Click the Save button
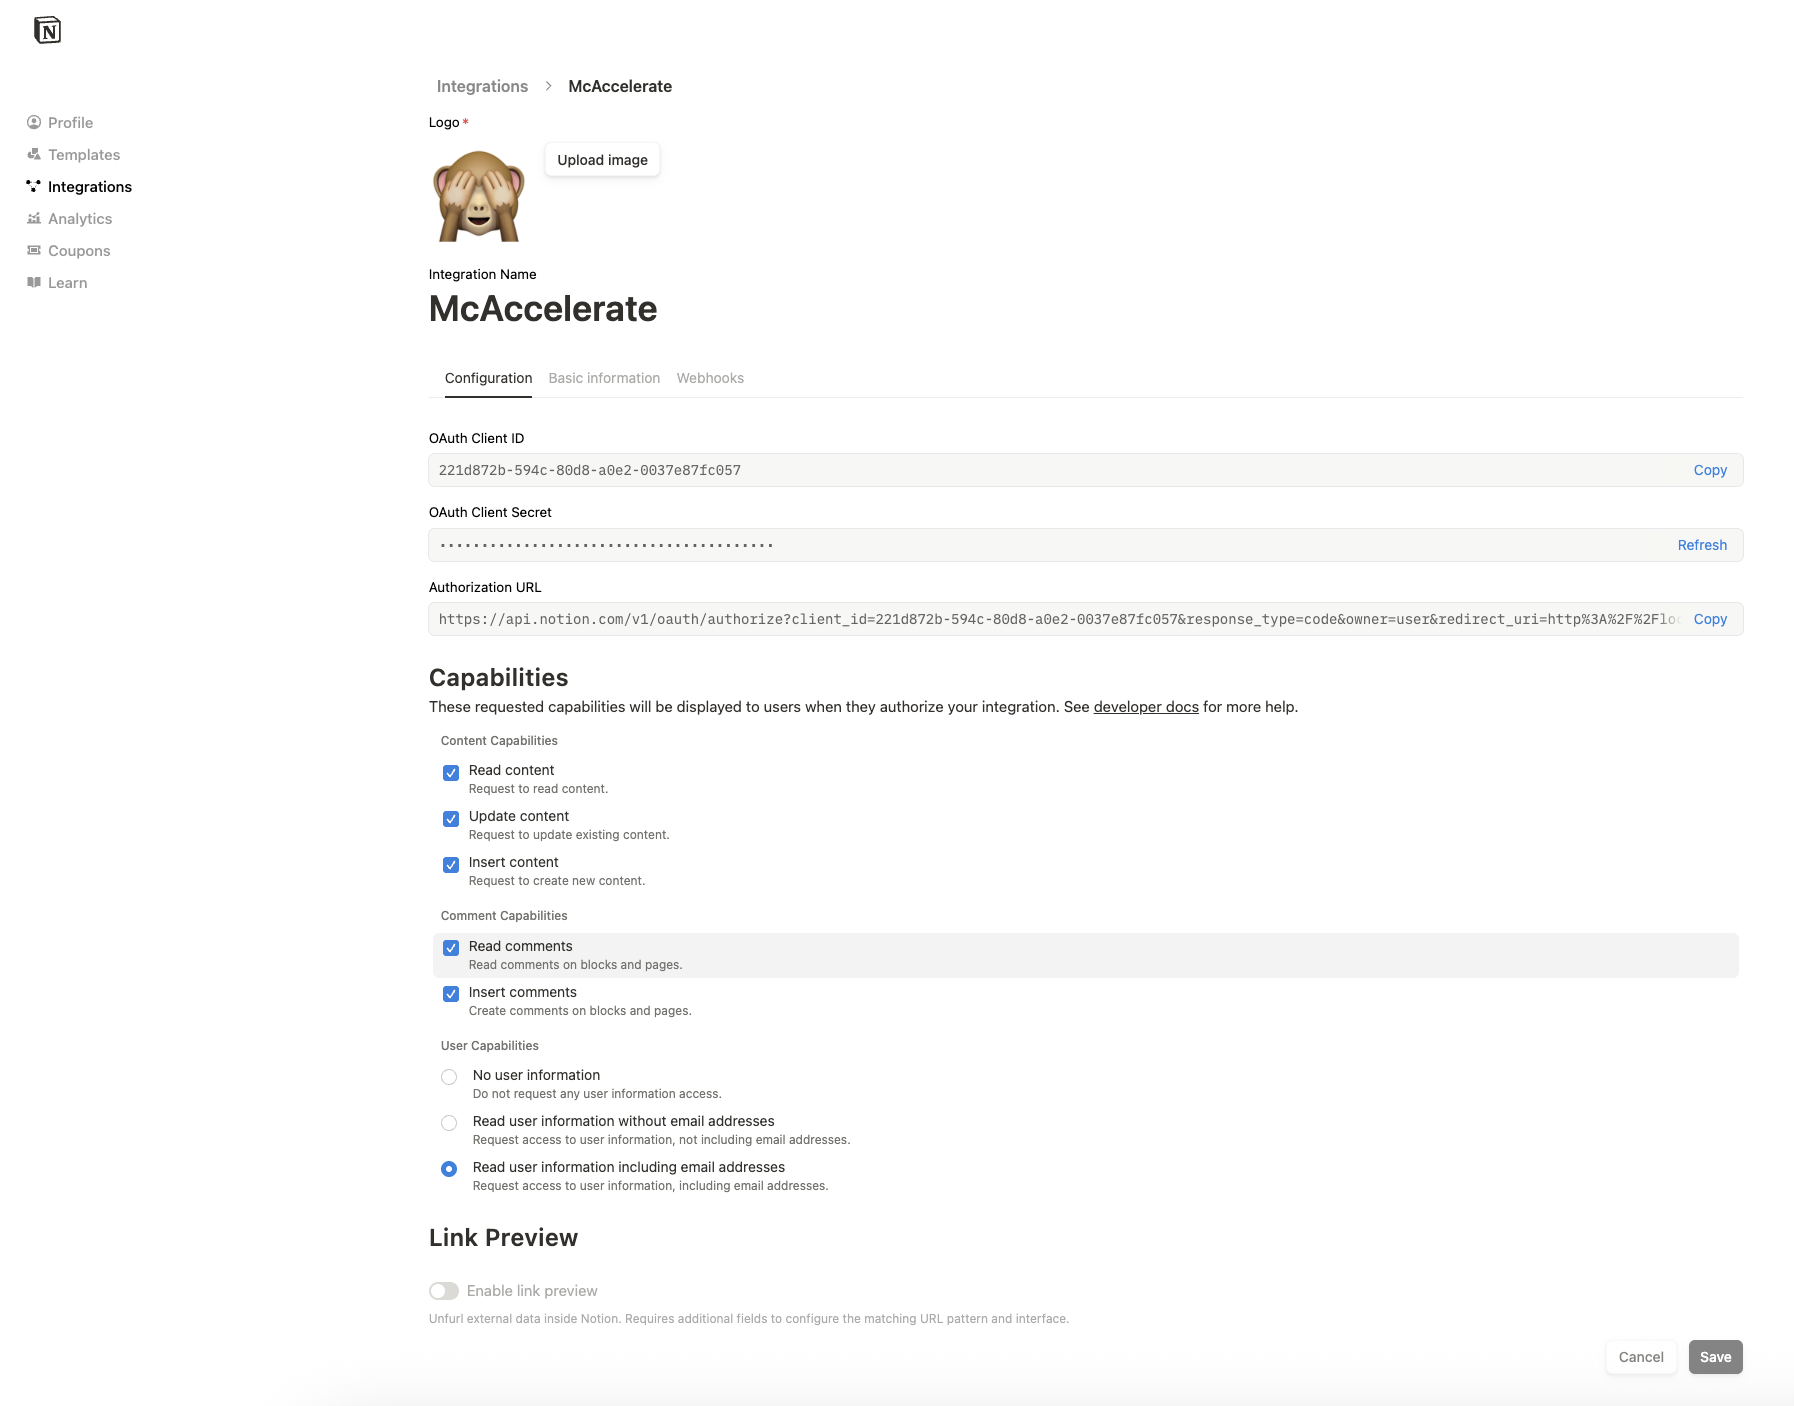1794x1406 pixels. click(1715, 1357)
